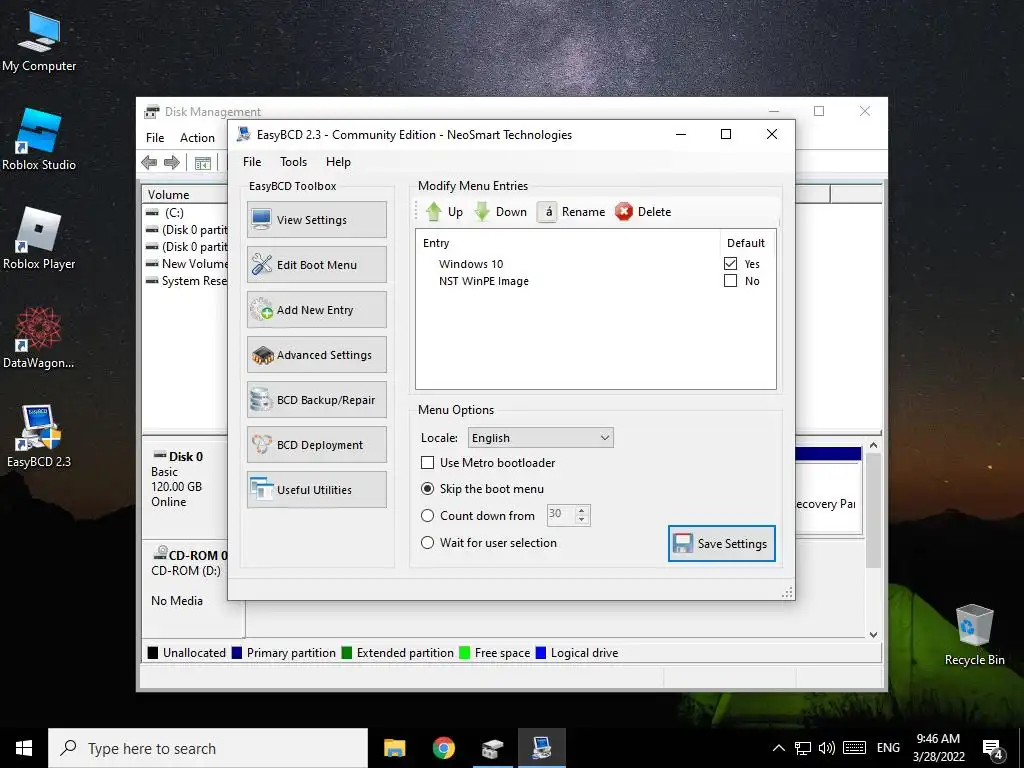Open Windows Start menu
Screen dimensions: 1024x768
pos(24,748)
